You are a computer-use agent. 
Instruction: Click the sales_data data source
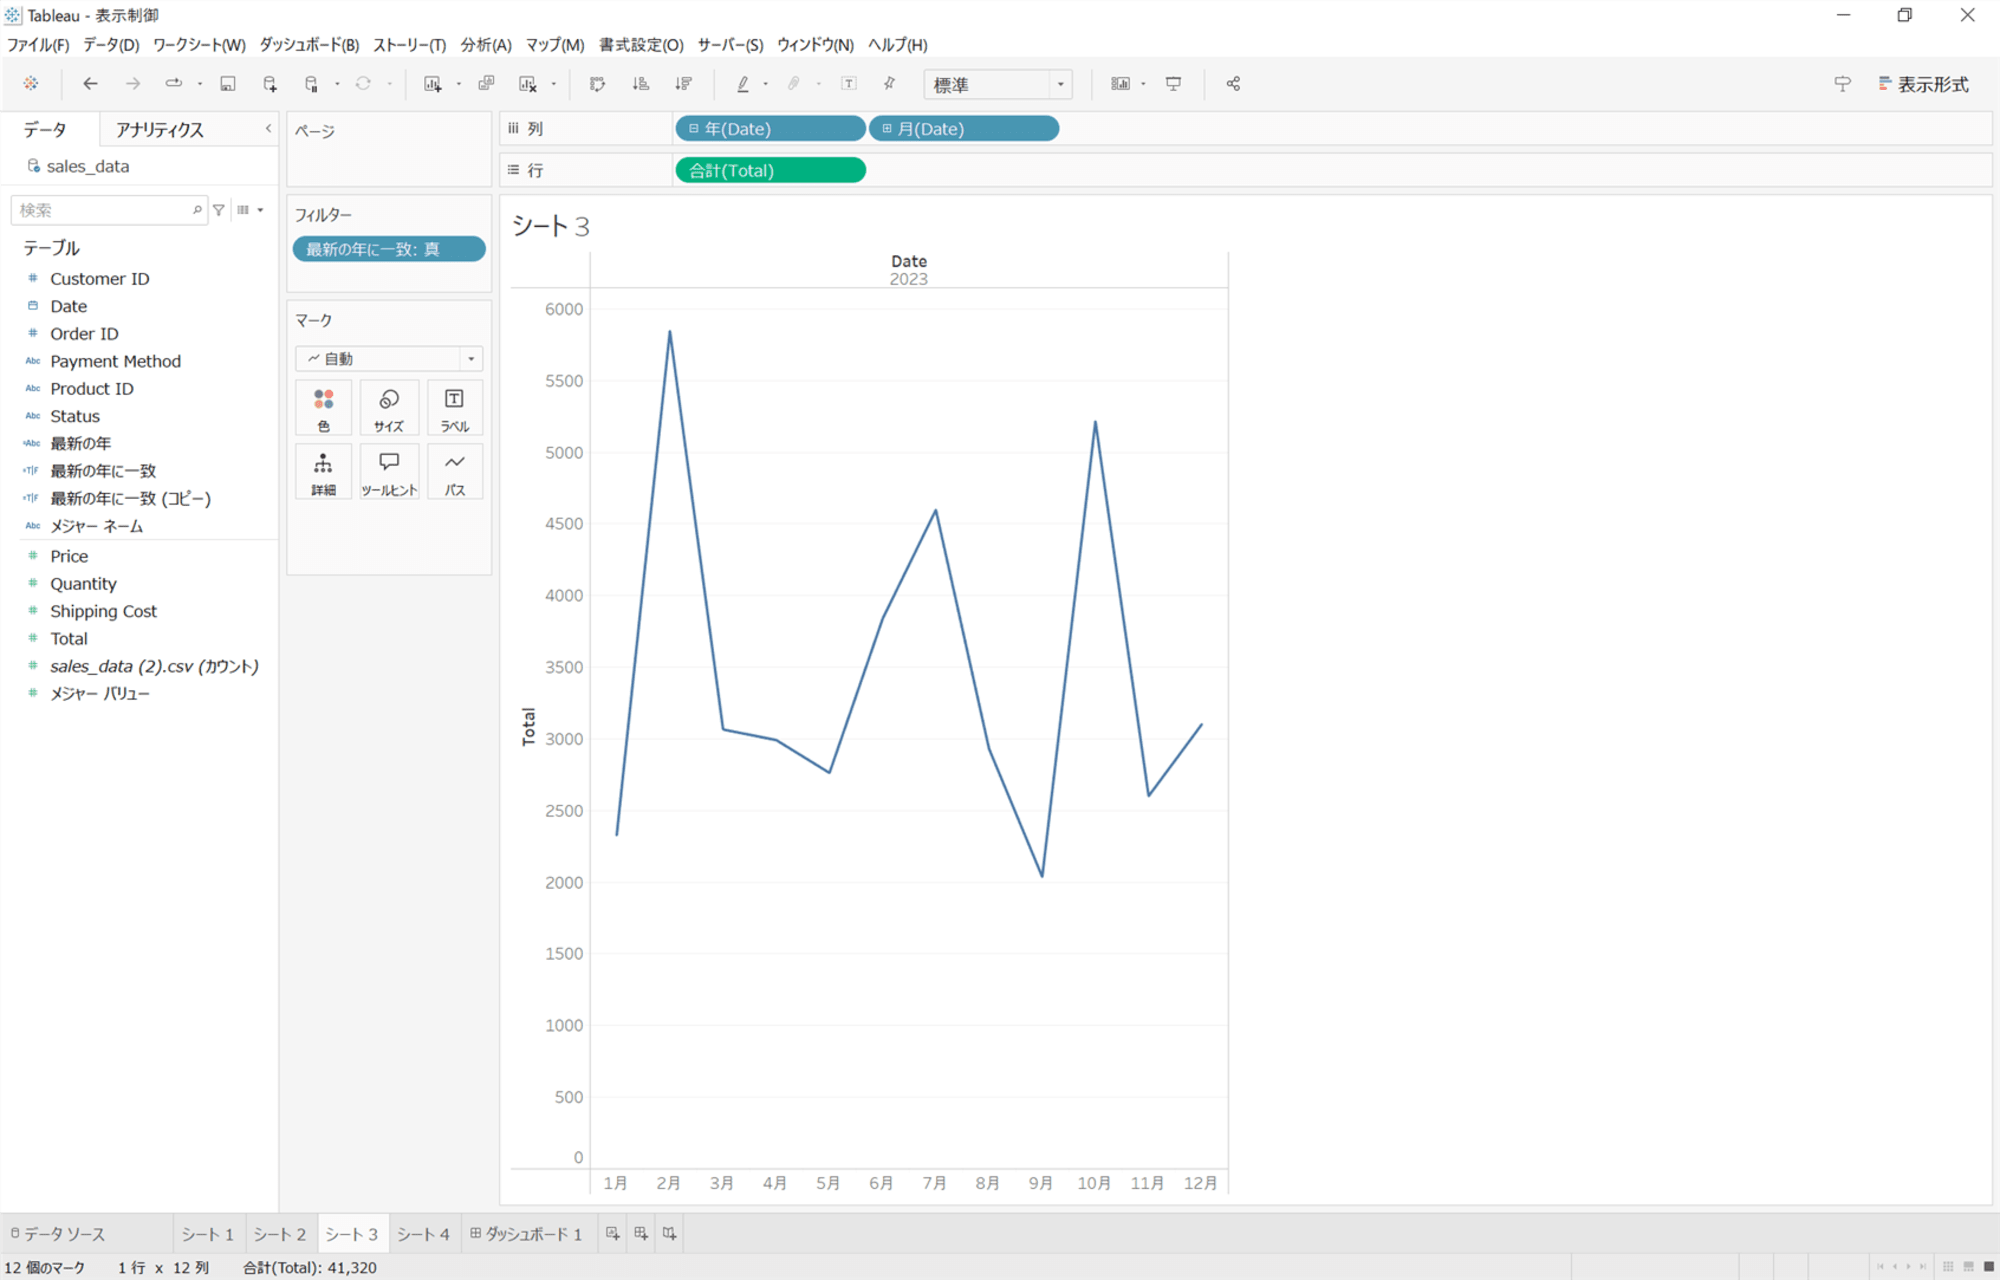click(88, 167)
